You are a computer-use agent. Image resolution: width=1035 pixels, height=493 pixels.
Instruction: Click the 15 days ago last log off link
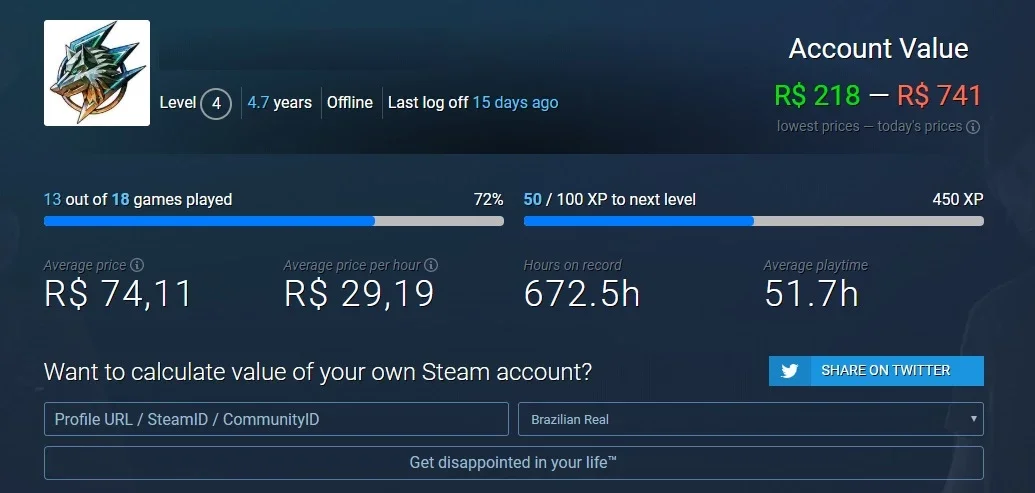pos(516,103)
